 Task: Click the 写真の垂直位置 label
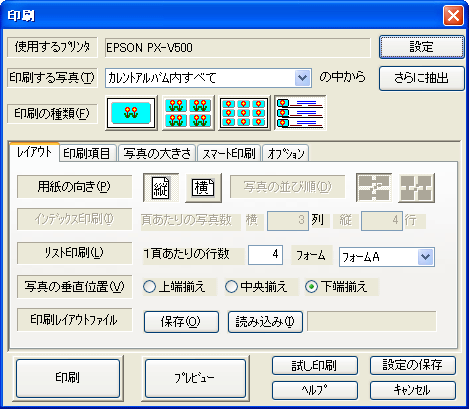74,286
